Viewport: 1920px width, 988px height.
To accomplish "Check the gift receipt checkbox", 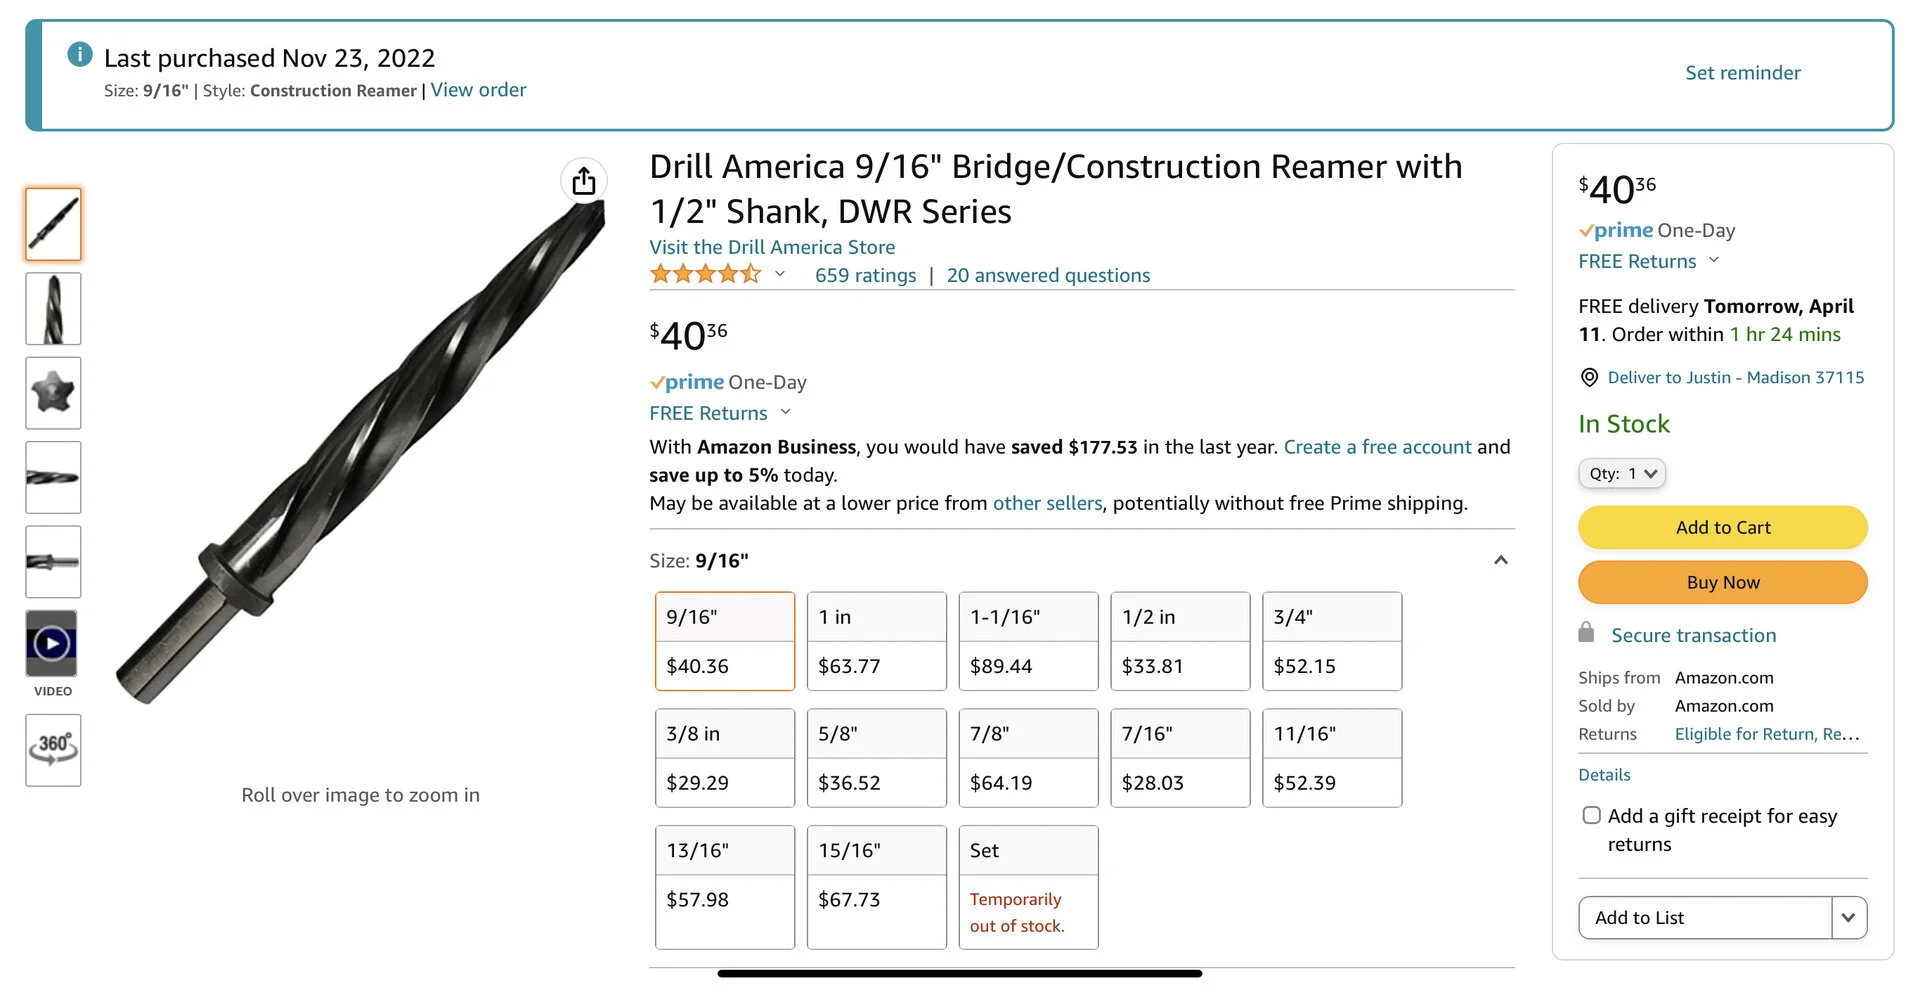I will pyautogui.click(x=1591, y=815).
